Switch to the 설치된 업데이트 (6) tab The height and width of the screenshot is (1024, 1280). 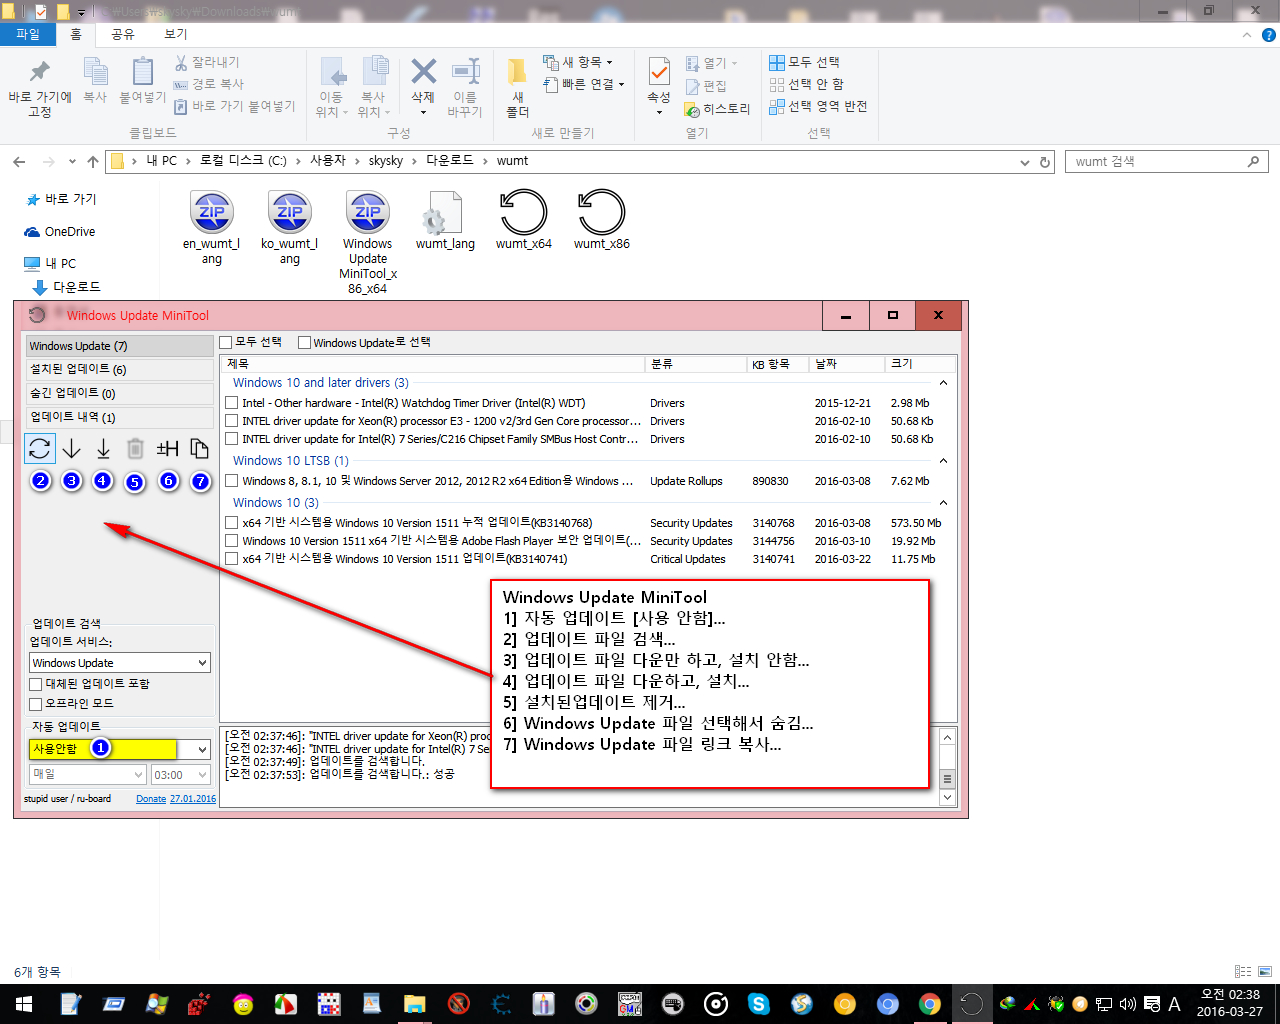point(119,370)
